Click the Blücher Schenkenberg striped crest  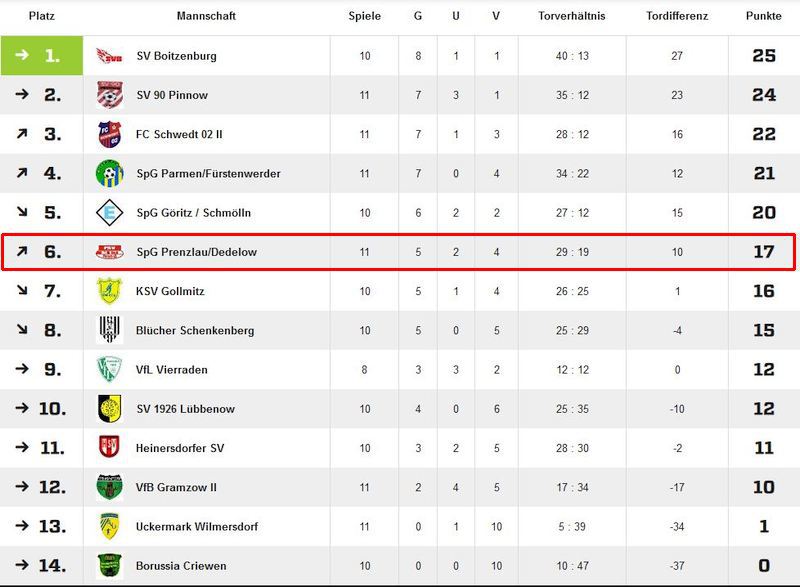click(x=108, y=330)
